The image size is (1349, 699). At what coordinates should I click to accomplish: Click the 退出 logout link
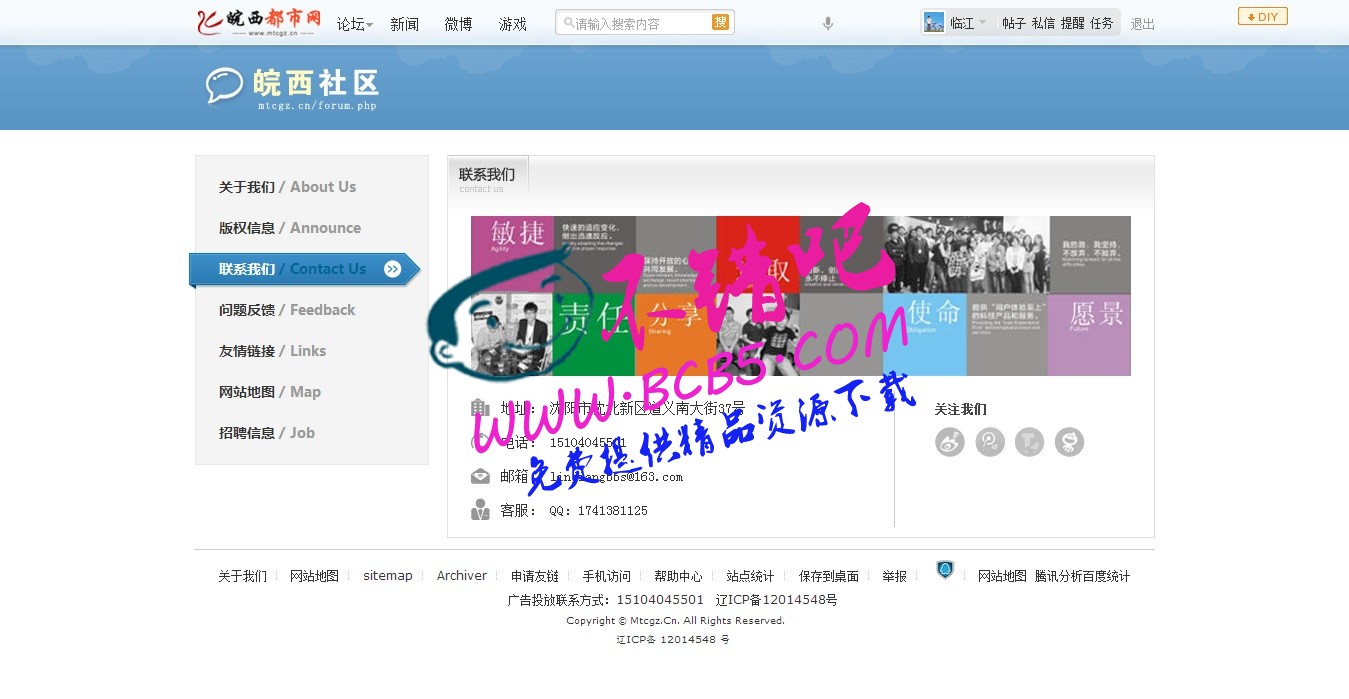click(x=1142, y=24)
